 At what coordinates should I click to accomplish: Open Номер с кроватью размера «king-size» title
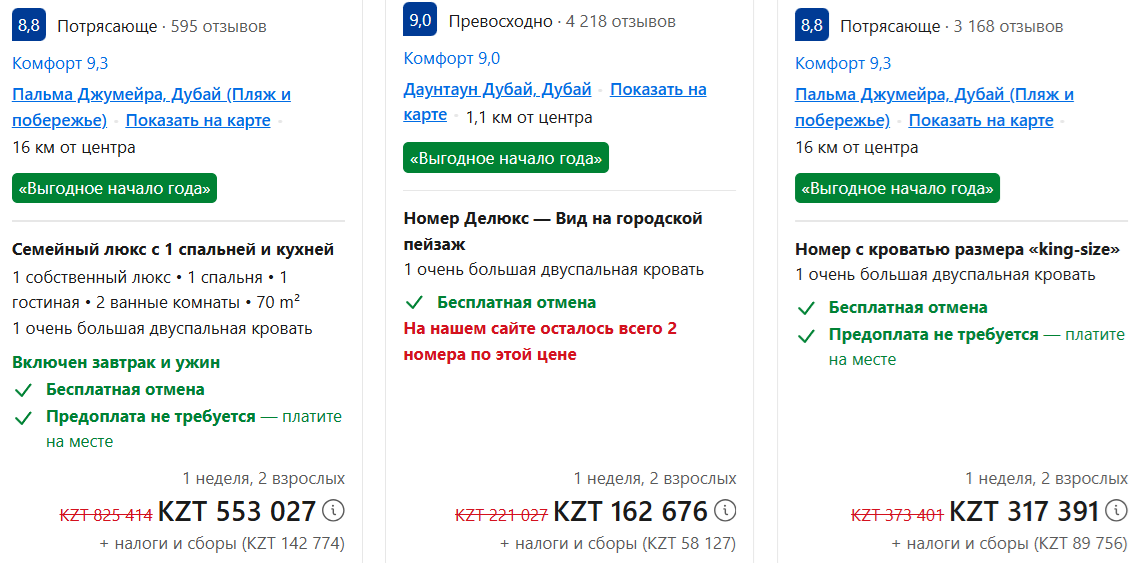tap(957, 249)
